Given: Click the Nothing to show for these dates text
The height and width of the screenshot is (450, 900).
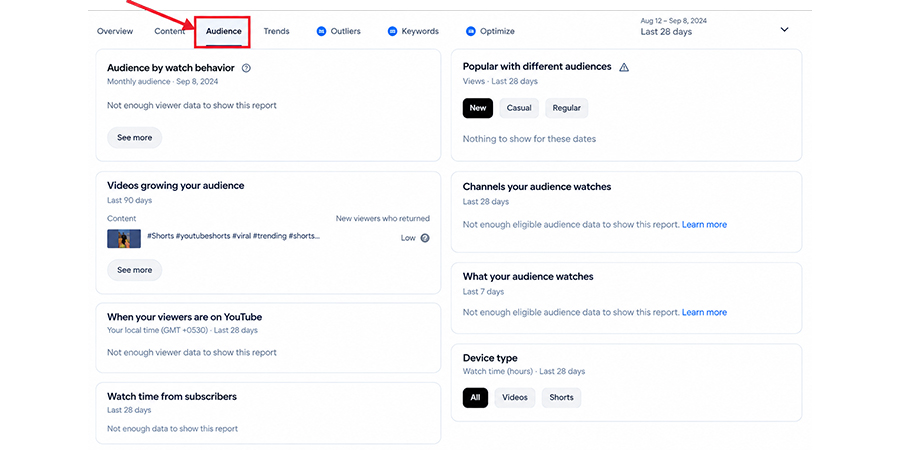Looking at the screenshot, I should point(529,139).
